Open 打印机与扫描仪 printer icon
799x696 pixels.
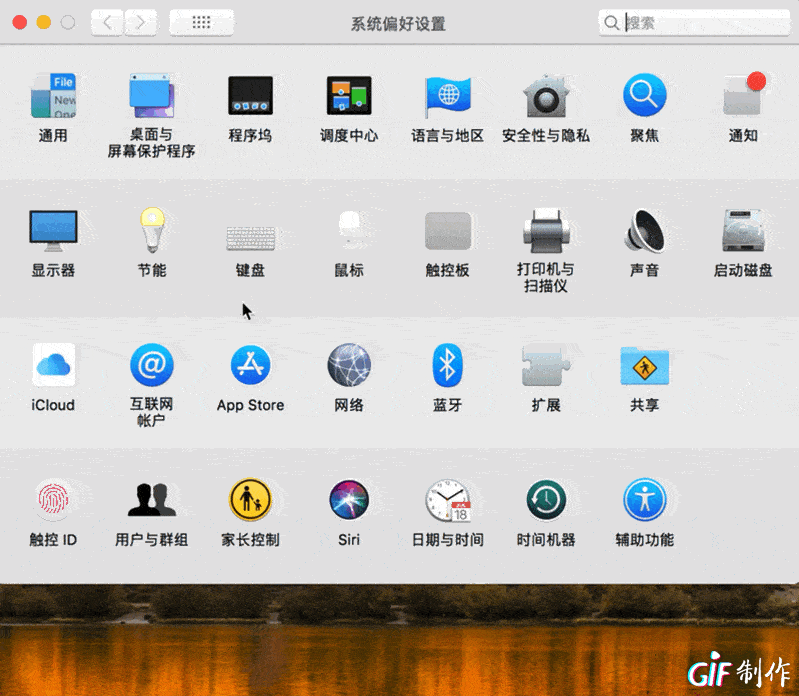(x=546, y=230)
